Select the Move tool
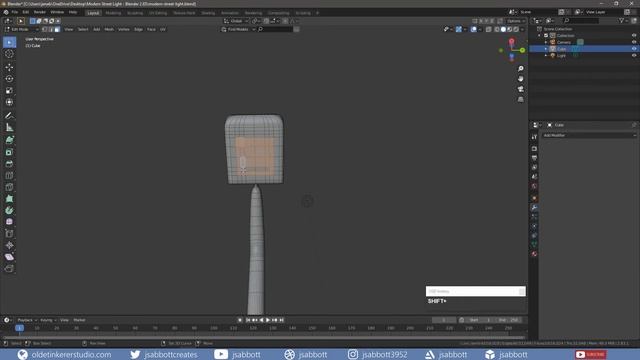 click(9, 67)
